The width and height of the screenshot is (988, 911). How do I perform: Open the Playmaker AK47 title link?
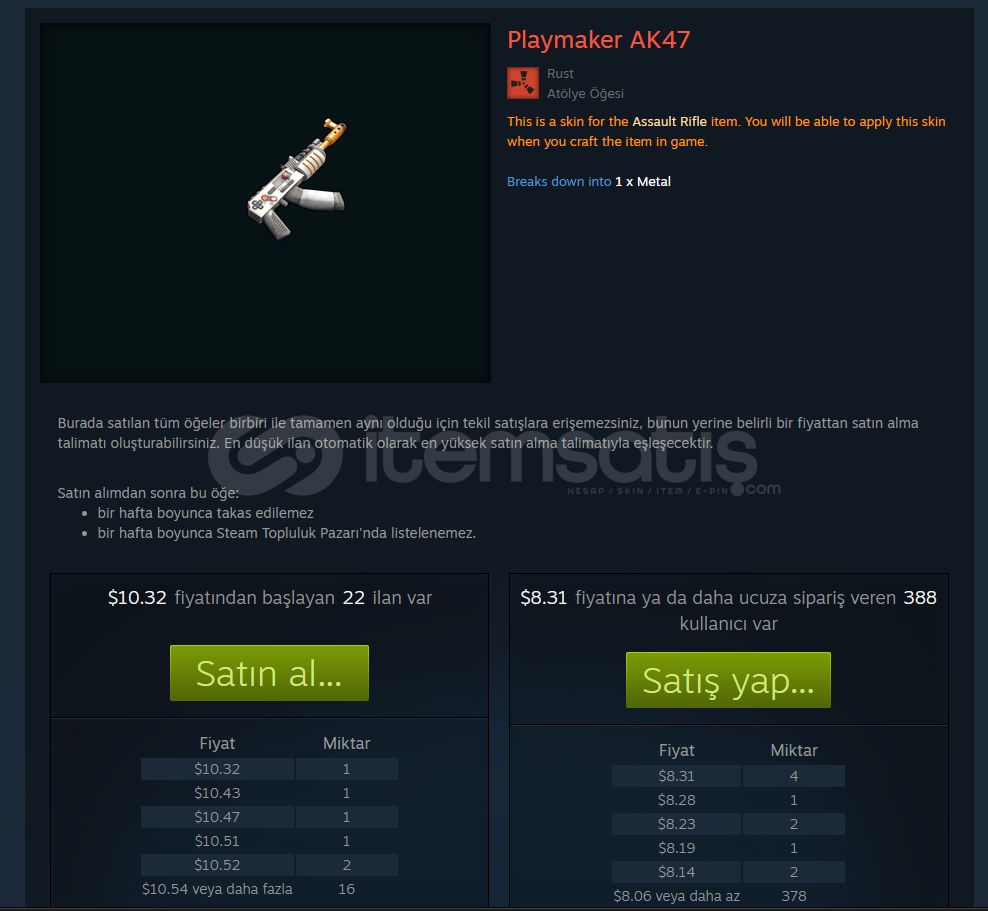point(599,40)
